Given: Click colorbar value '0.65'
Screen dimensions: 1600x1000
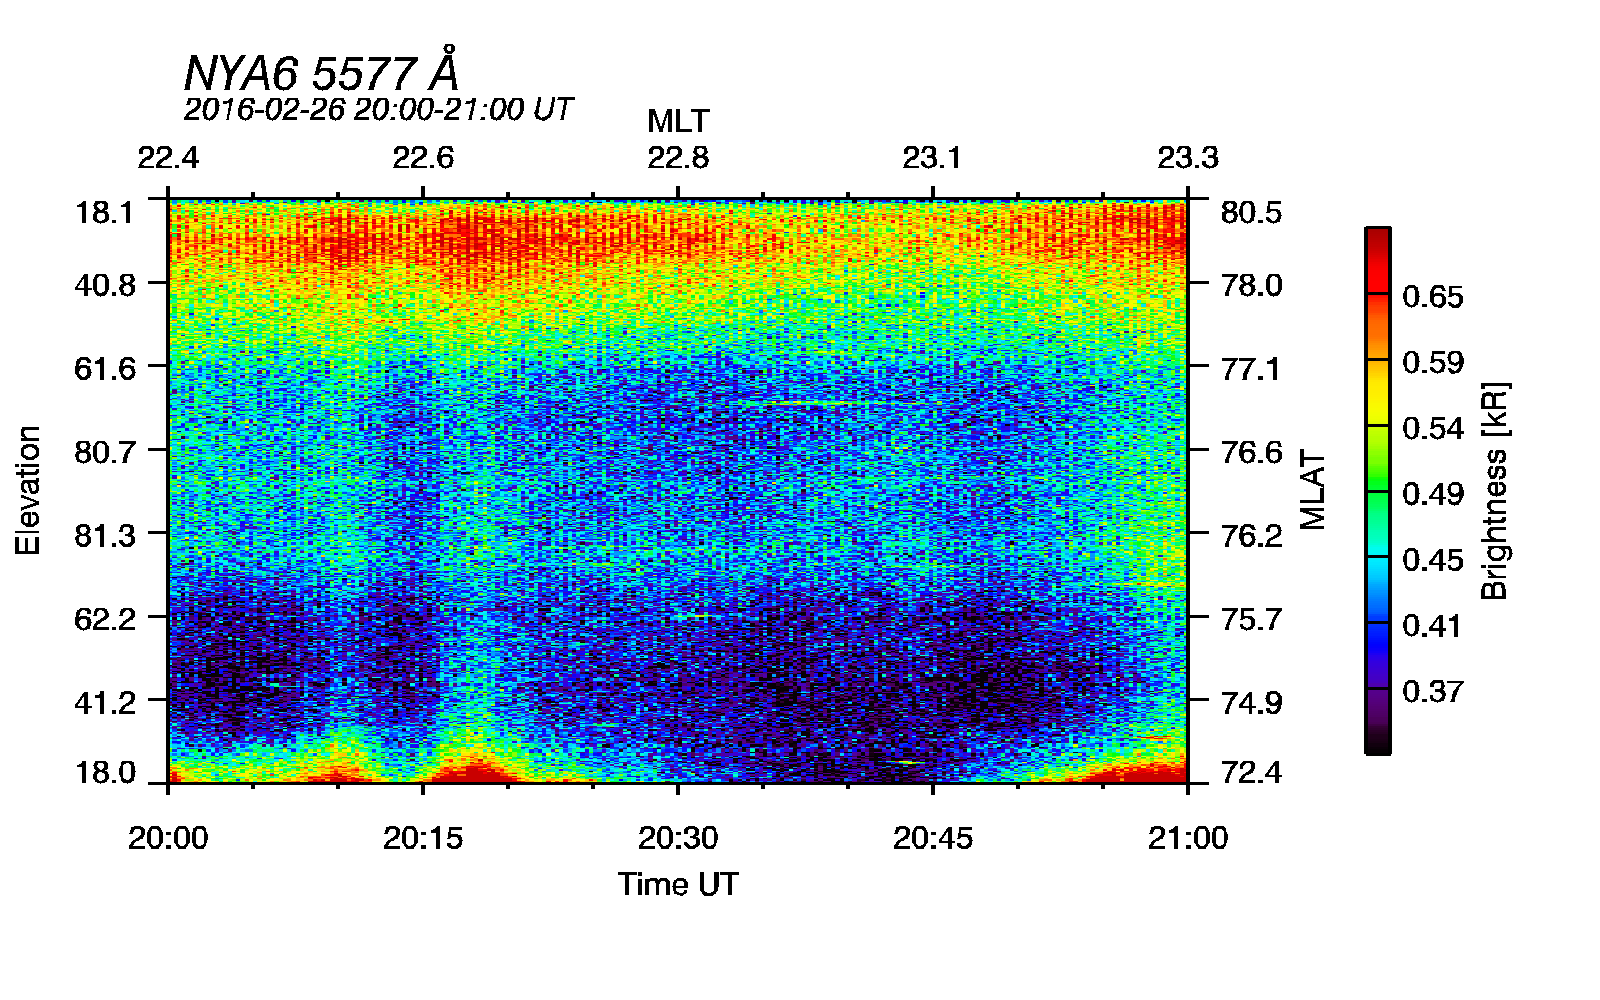Looking at the screenshot, I should [1432, 297].
